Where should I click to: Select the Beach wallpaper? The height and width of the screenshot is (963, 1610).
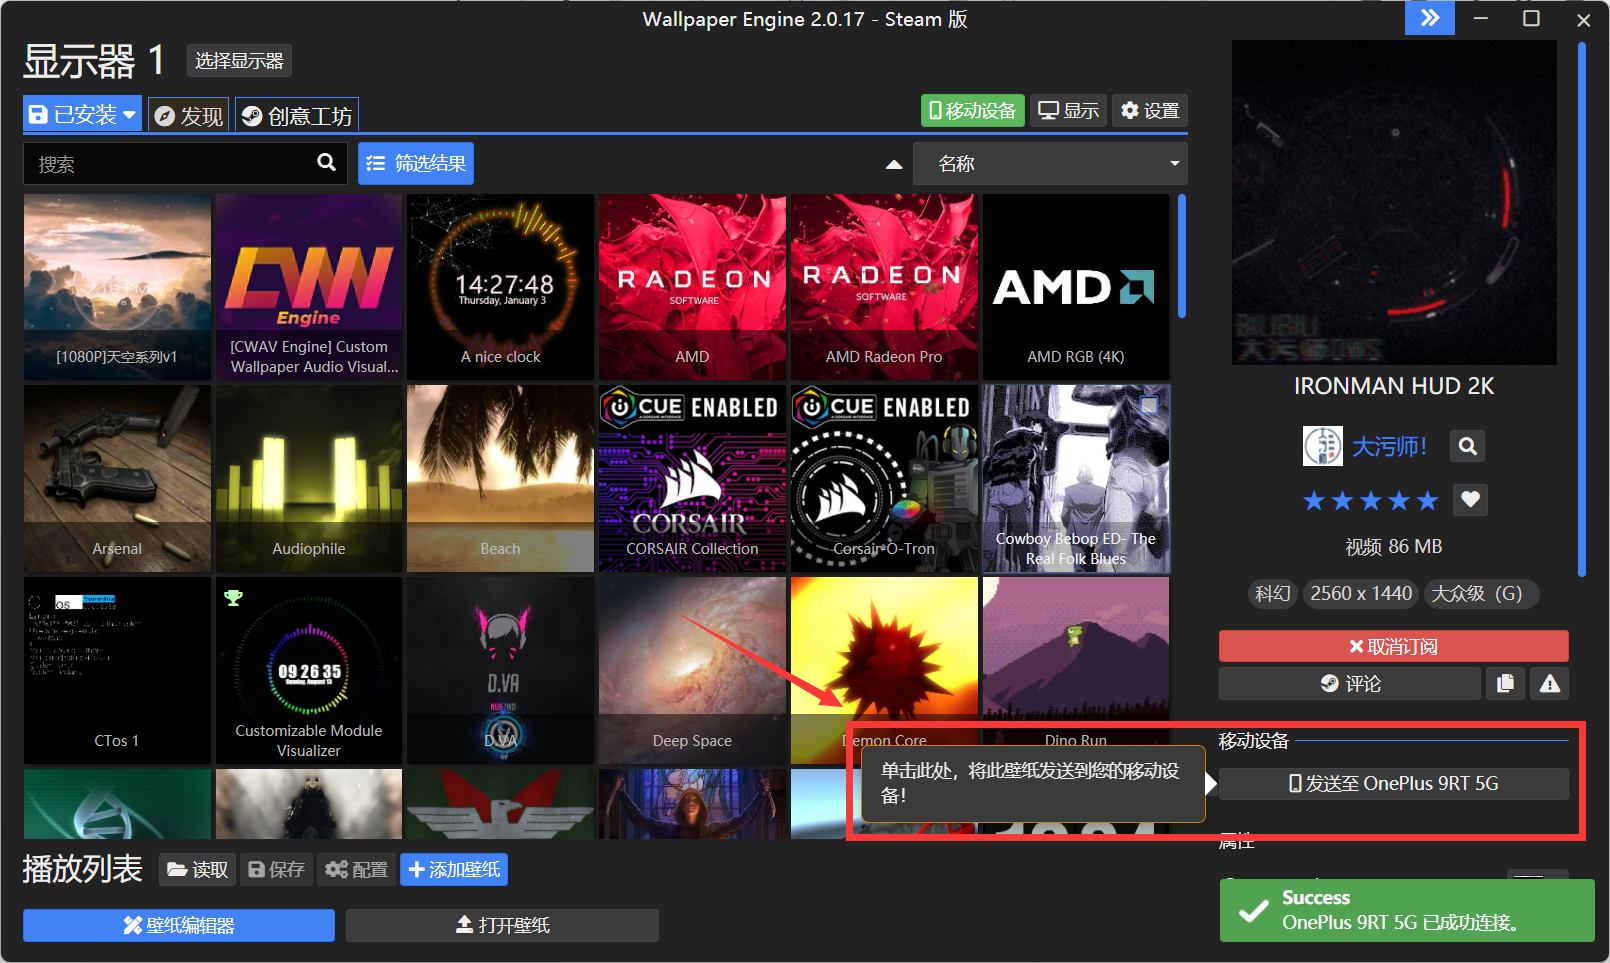point(500,479)
